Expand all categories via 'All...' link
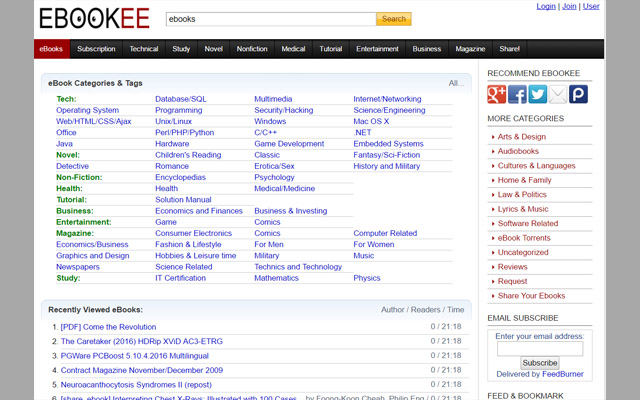The height and width of the screenshot is (400, 640). click(x=456, y=83)
